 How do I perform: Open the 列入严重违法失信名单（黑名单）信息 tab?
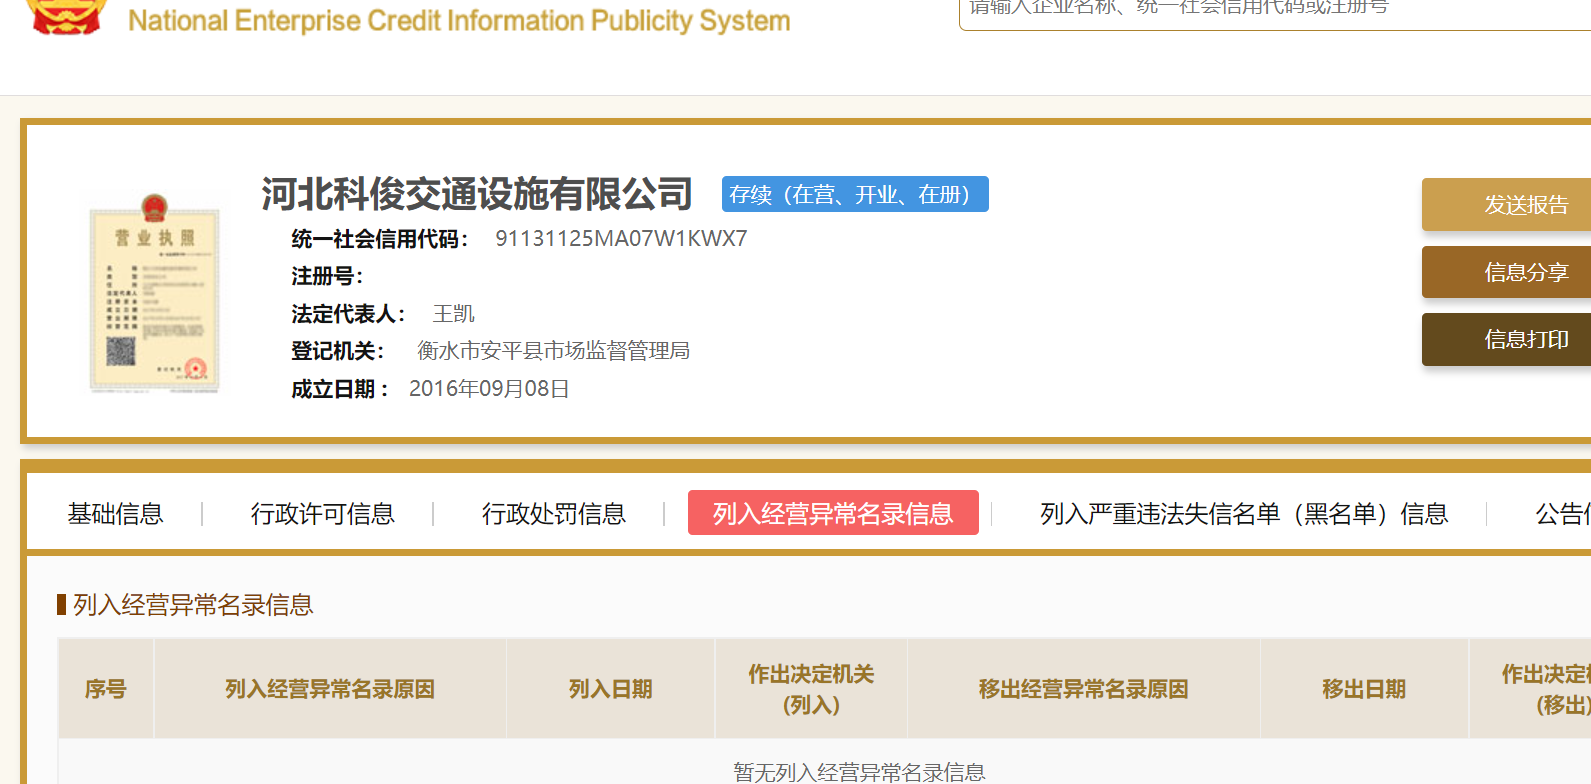pyautogui.click(x=1244, y=514)
